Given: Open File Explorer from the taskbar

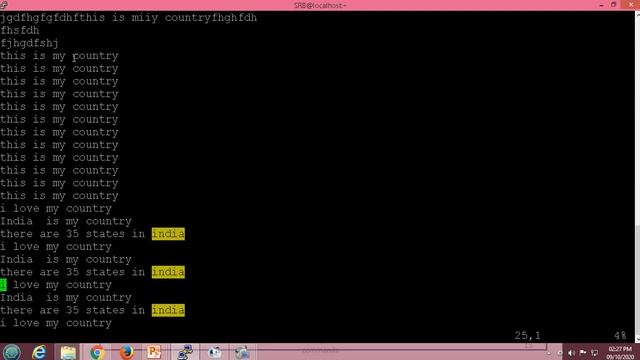Looking at the screenshot, I should pyautogui.click(x=68, y=352).
